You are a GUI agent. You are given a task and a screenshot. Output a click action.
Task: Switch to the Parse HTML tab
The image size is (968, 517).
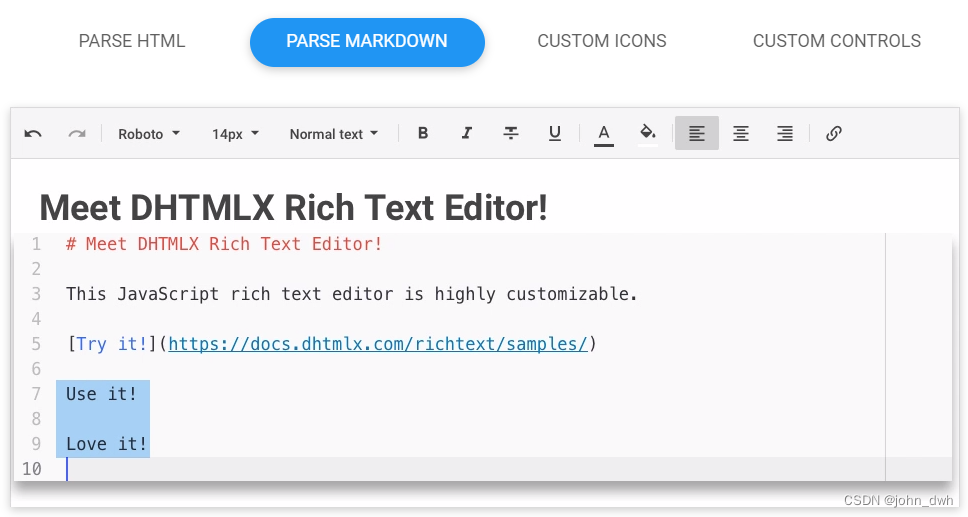(x=131, y=41)
